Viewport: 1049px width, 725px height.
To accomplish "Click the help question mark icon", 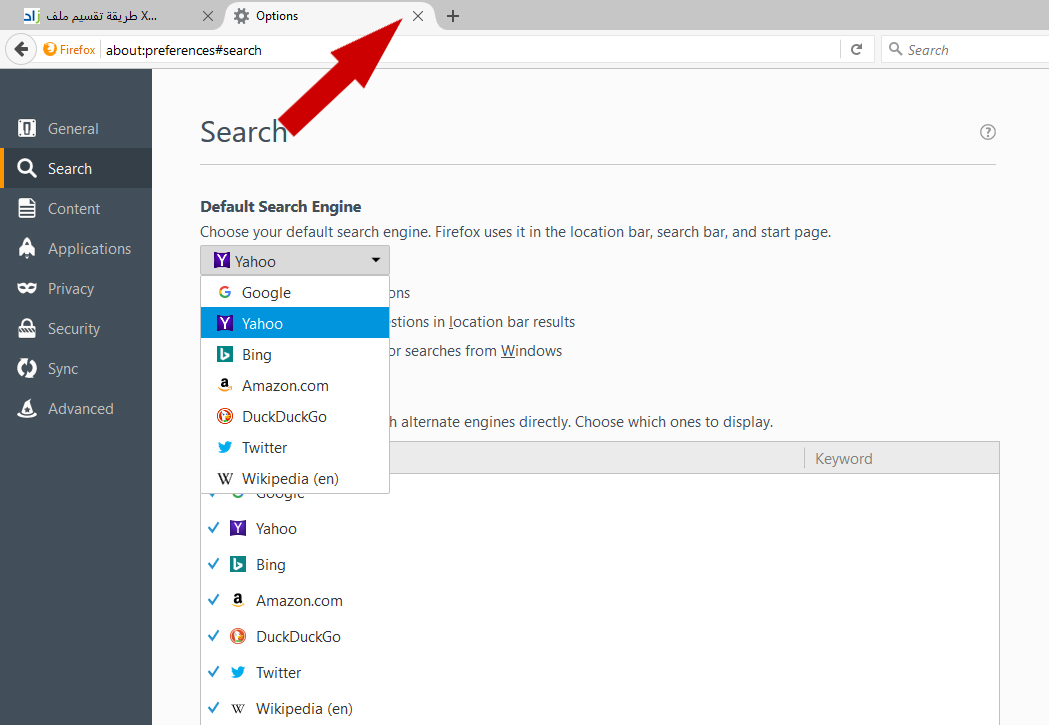I will (987, 132).
